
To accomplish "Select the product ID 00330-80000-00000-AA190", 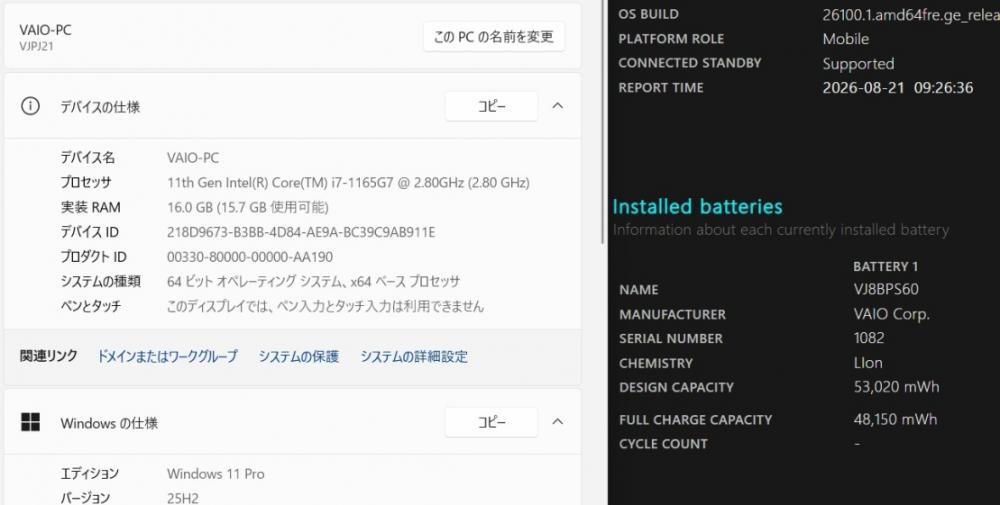I will click(x=249, y=257).
